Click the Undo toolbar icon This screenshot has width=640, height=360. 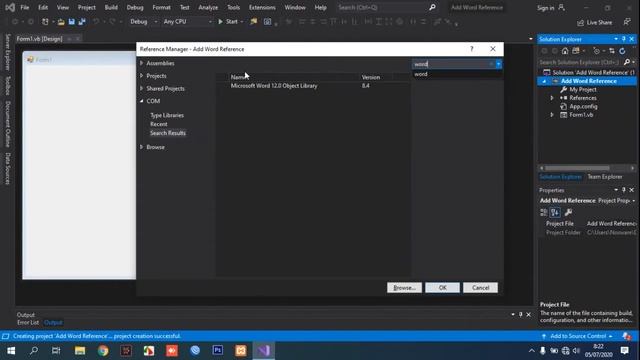click(x=96, y=22)
